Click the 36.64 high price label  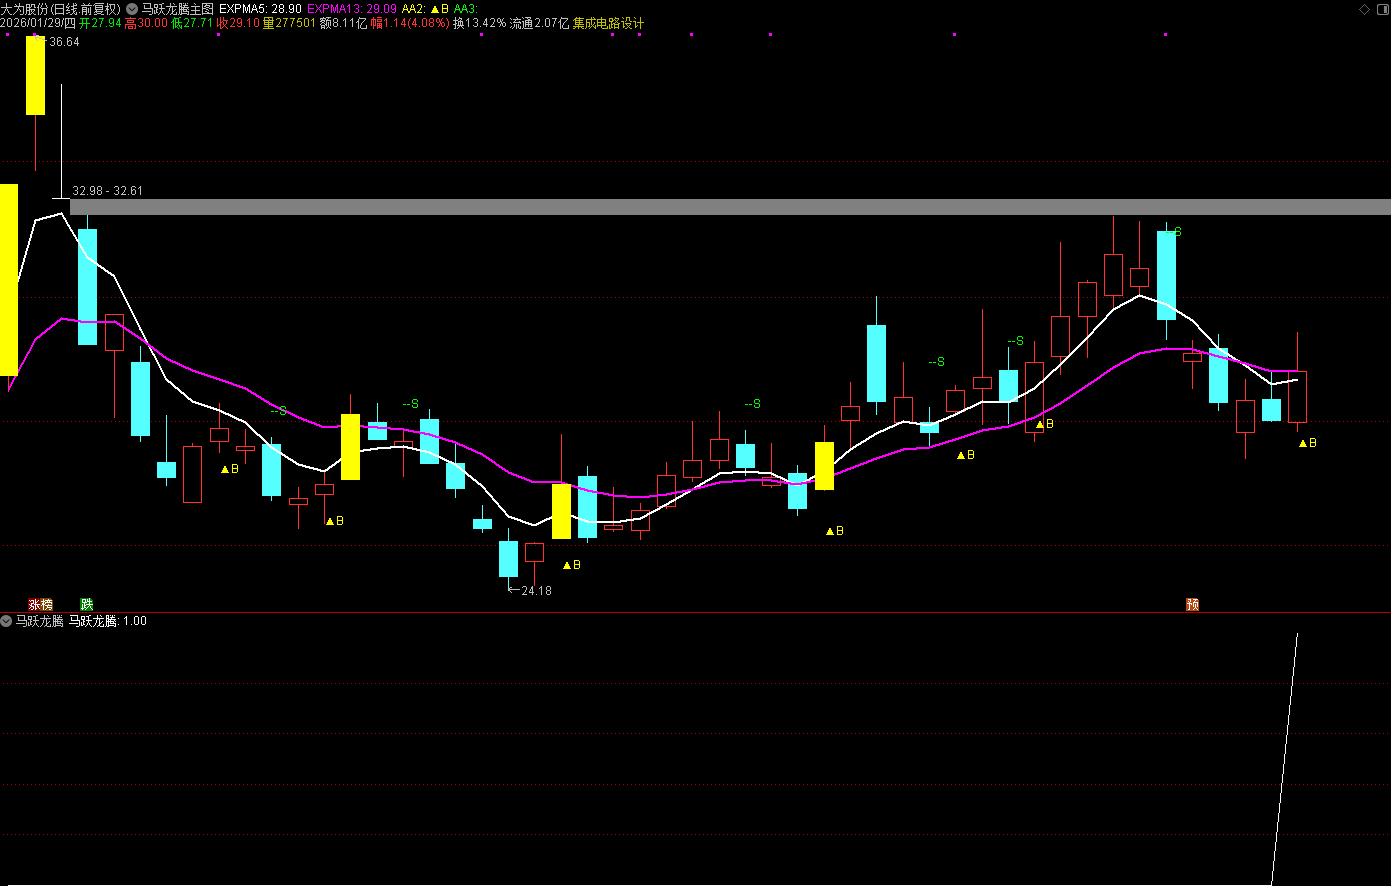point(64,43)
